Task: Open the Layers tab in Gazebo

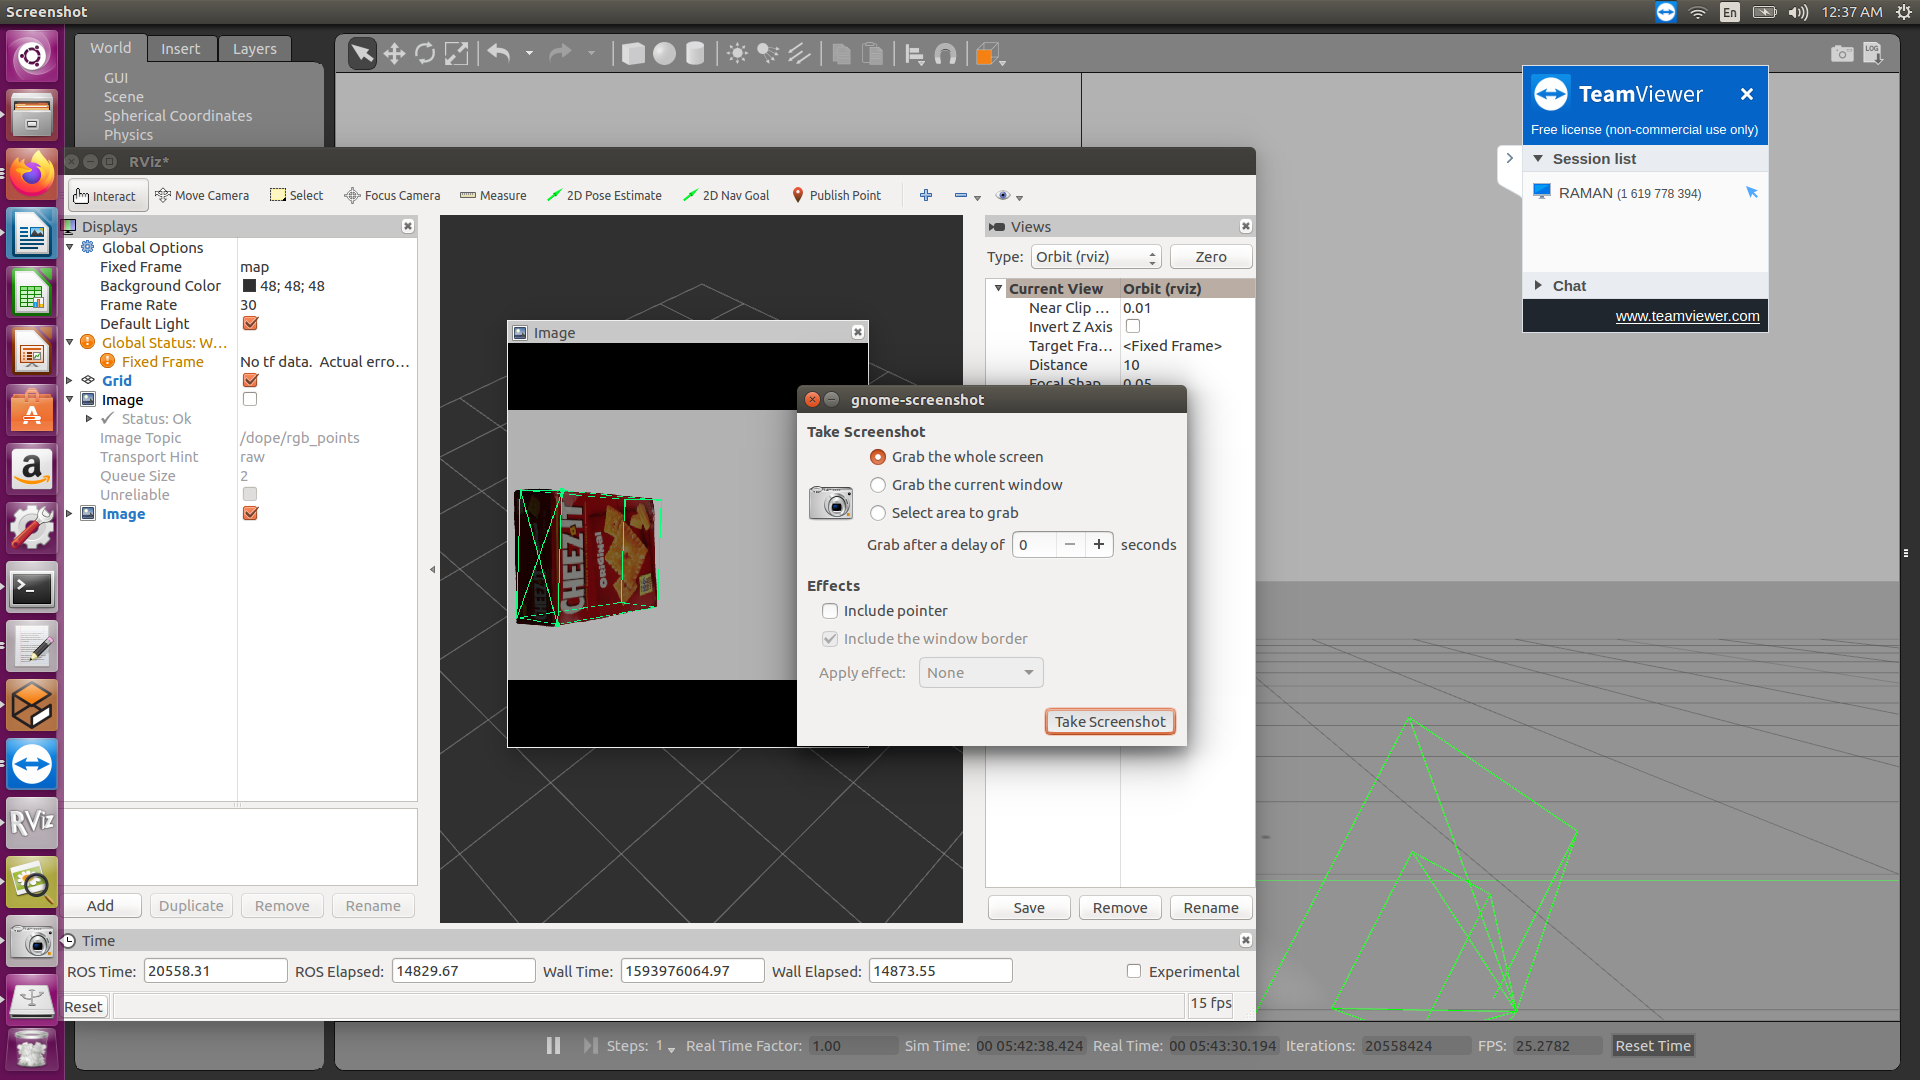Action: click(254, 49)
